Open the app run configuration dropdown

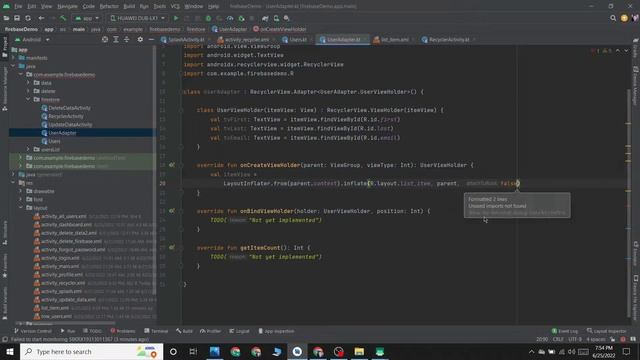(87, 18)
